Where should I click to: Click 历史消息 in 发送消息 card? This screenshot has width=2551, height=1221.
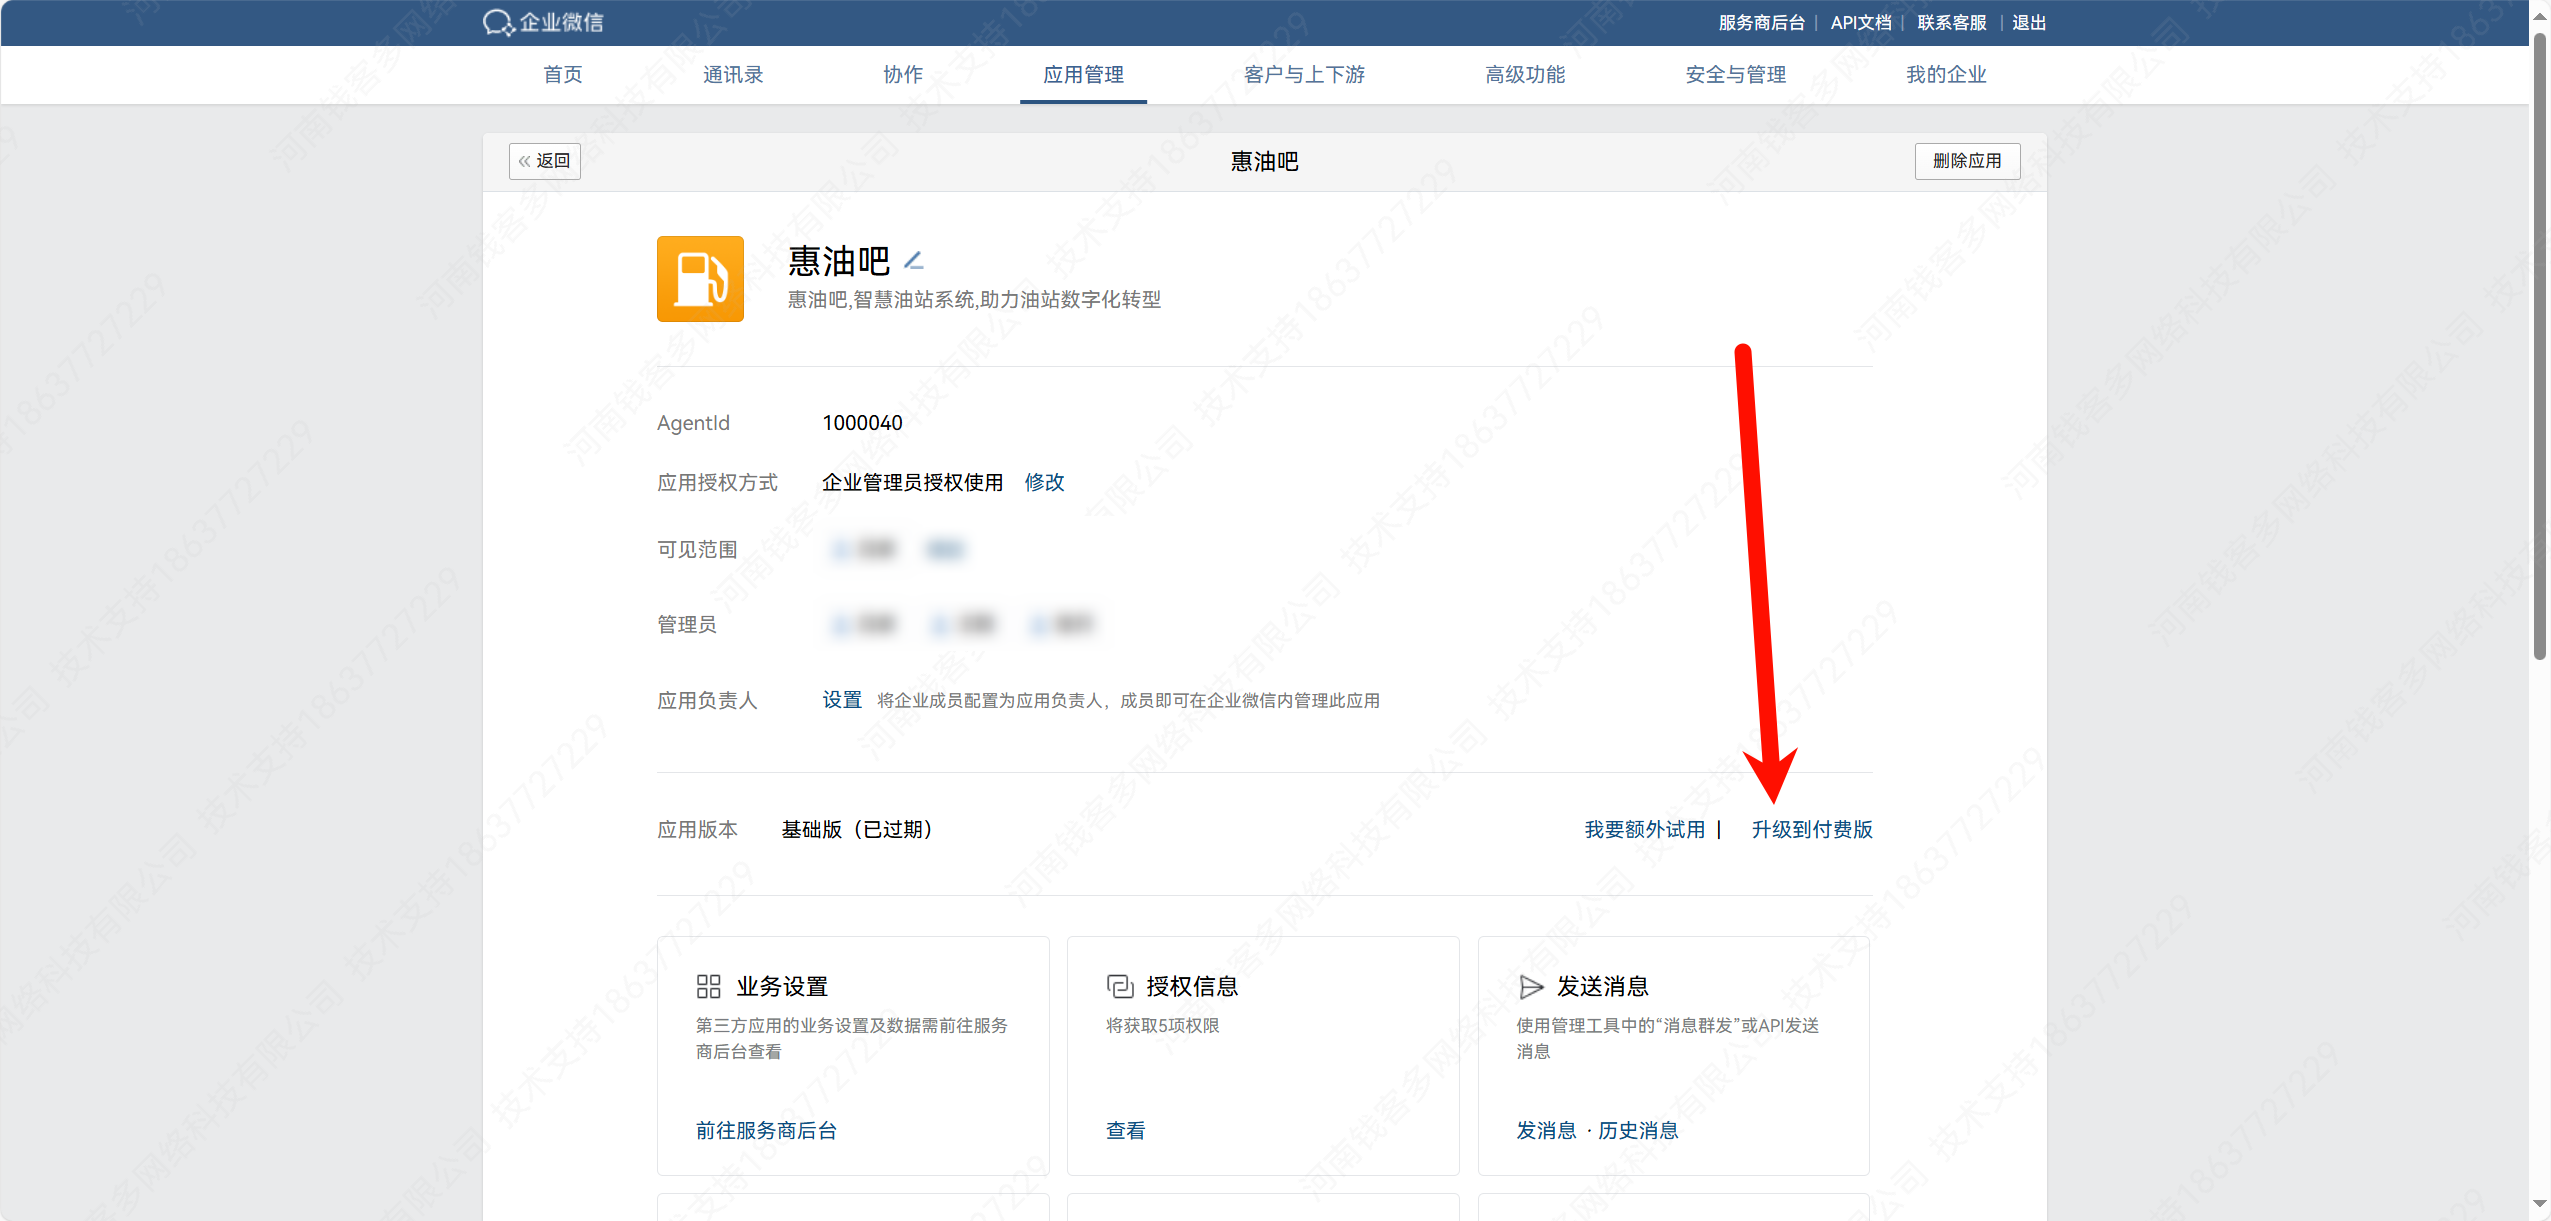click(1637, 1130)
